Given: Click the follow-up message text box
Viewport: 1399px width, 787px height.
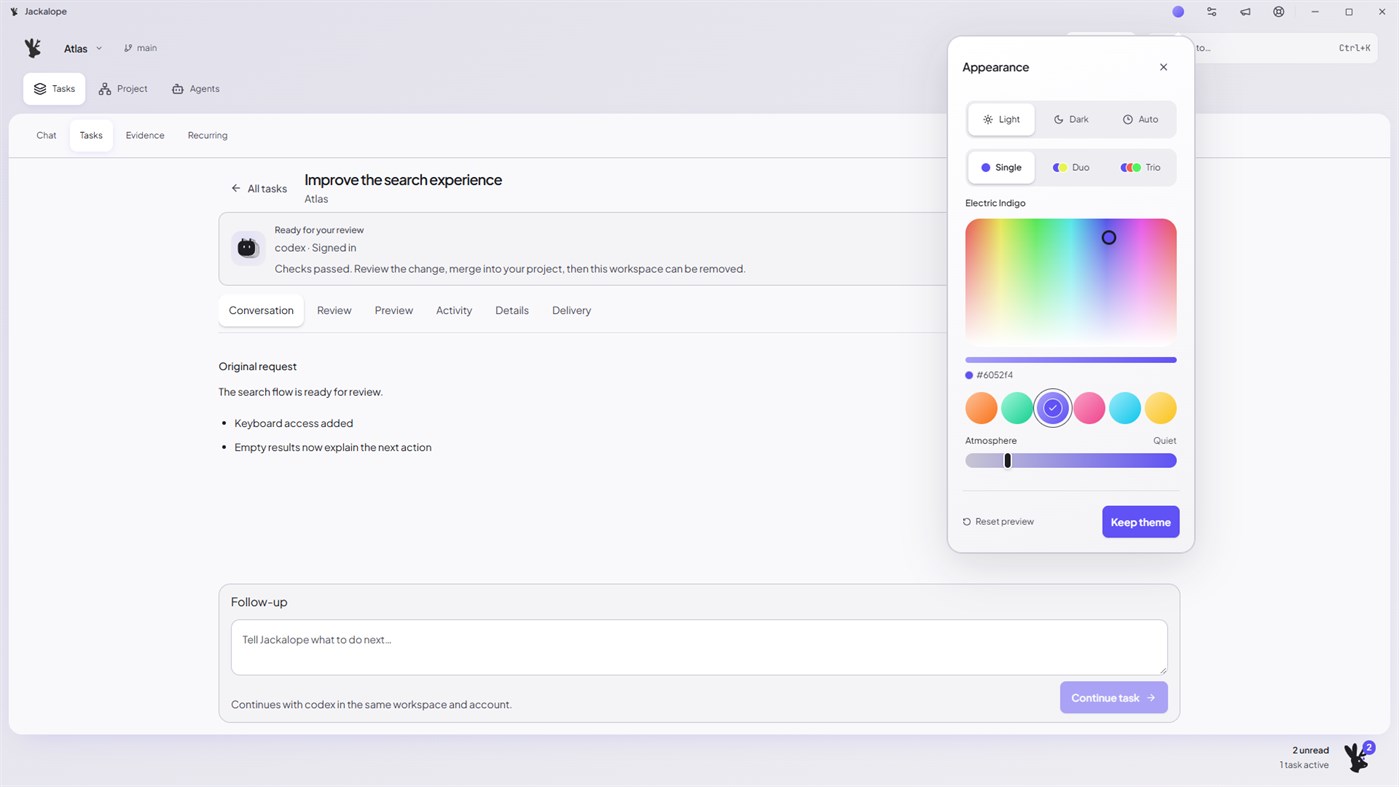Looking at the screenshot, I should [x=699, y=647].
